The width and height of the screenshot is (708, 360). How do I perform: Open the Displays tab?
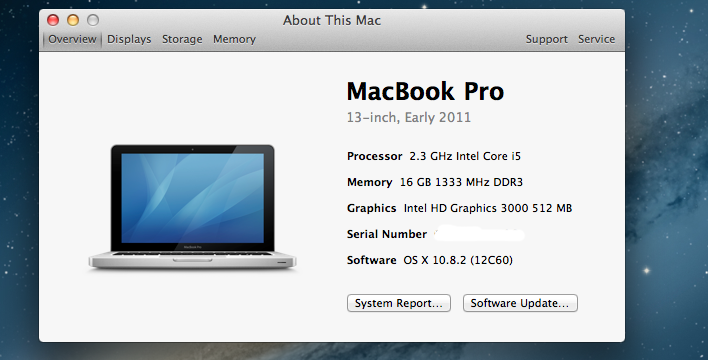tap(129, 39)
